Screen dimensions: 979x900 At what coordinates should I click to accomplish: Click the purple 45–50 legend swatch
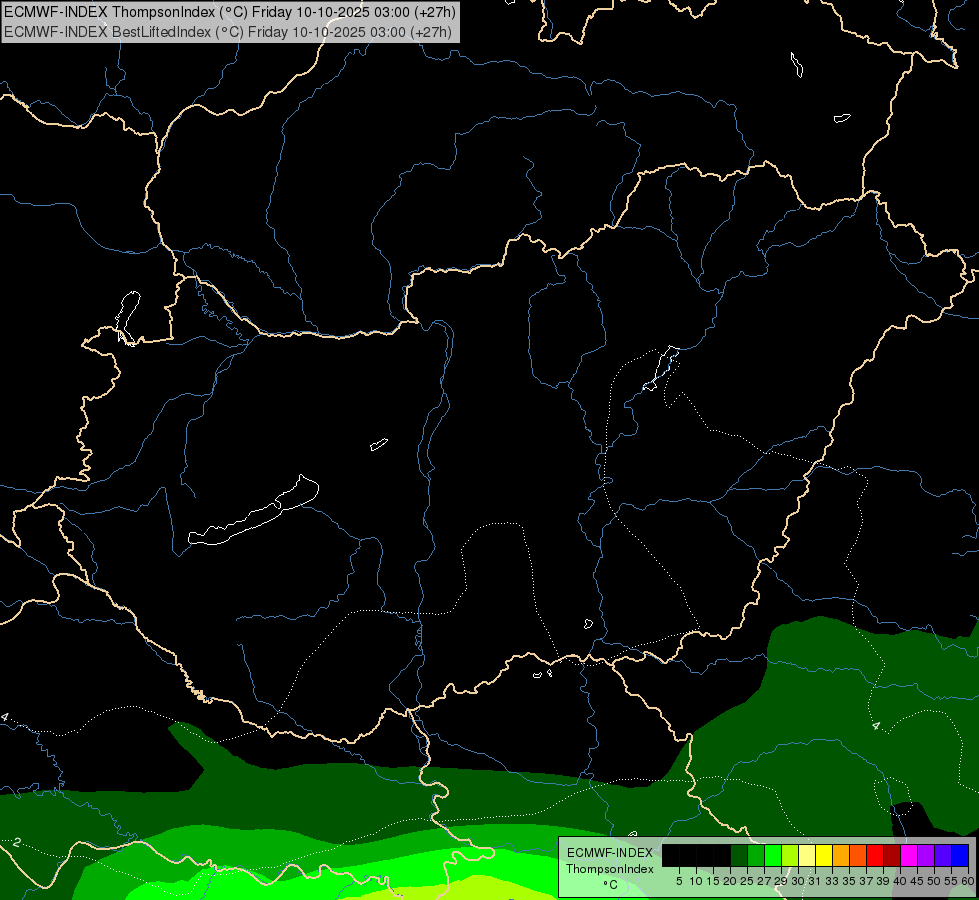[x=926, y=856]
